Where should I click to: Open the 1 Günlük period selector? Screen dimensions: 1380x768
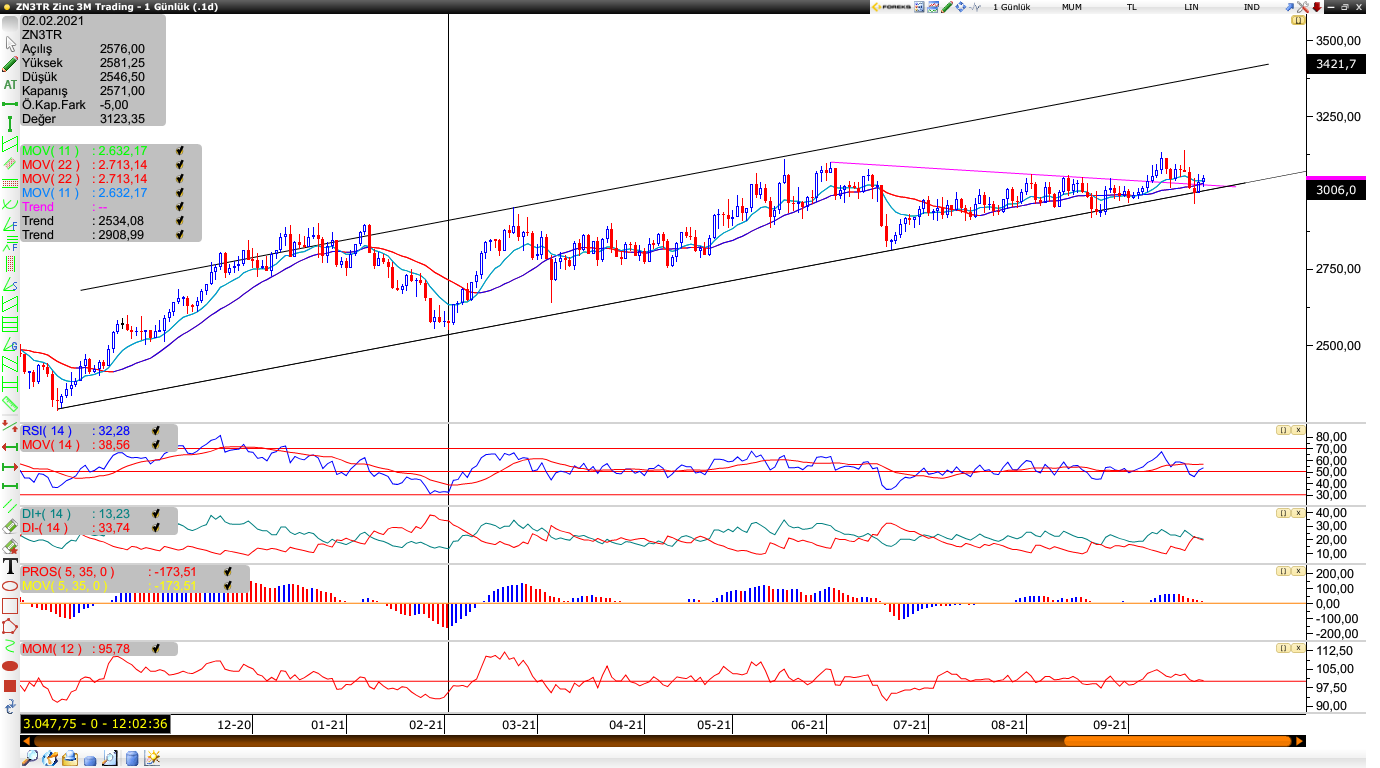coord(1011,7)
